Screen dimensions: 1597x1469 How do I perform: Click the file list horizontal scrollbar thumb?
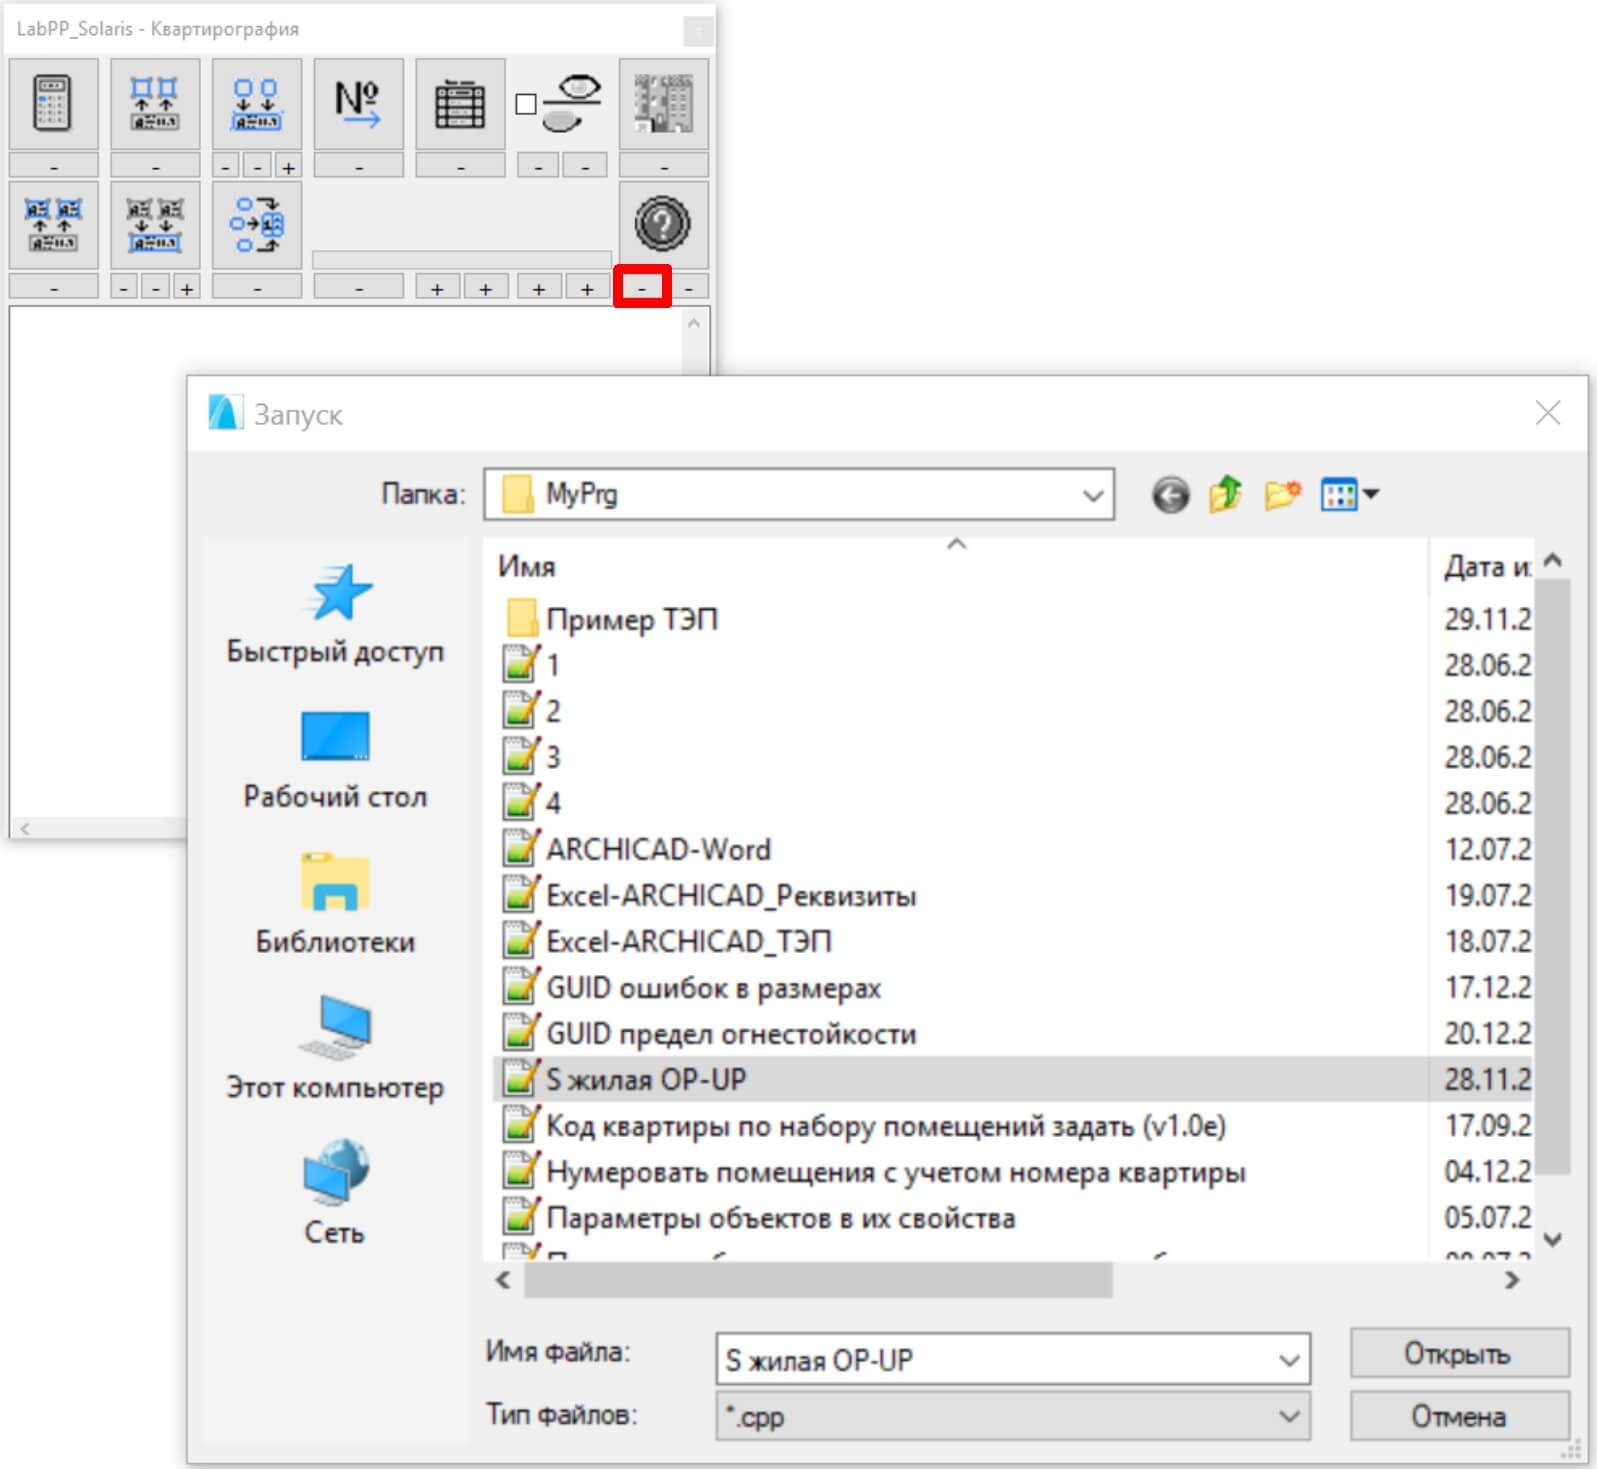coord(818,1280)
